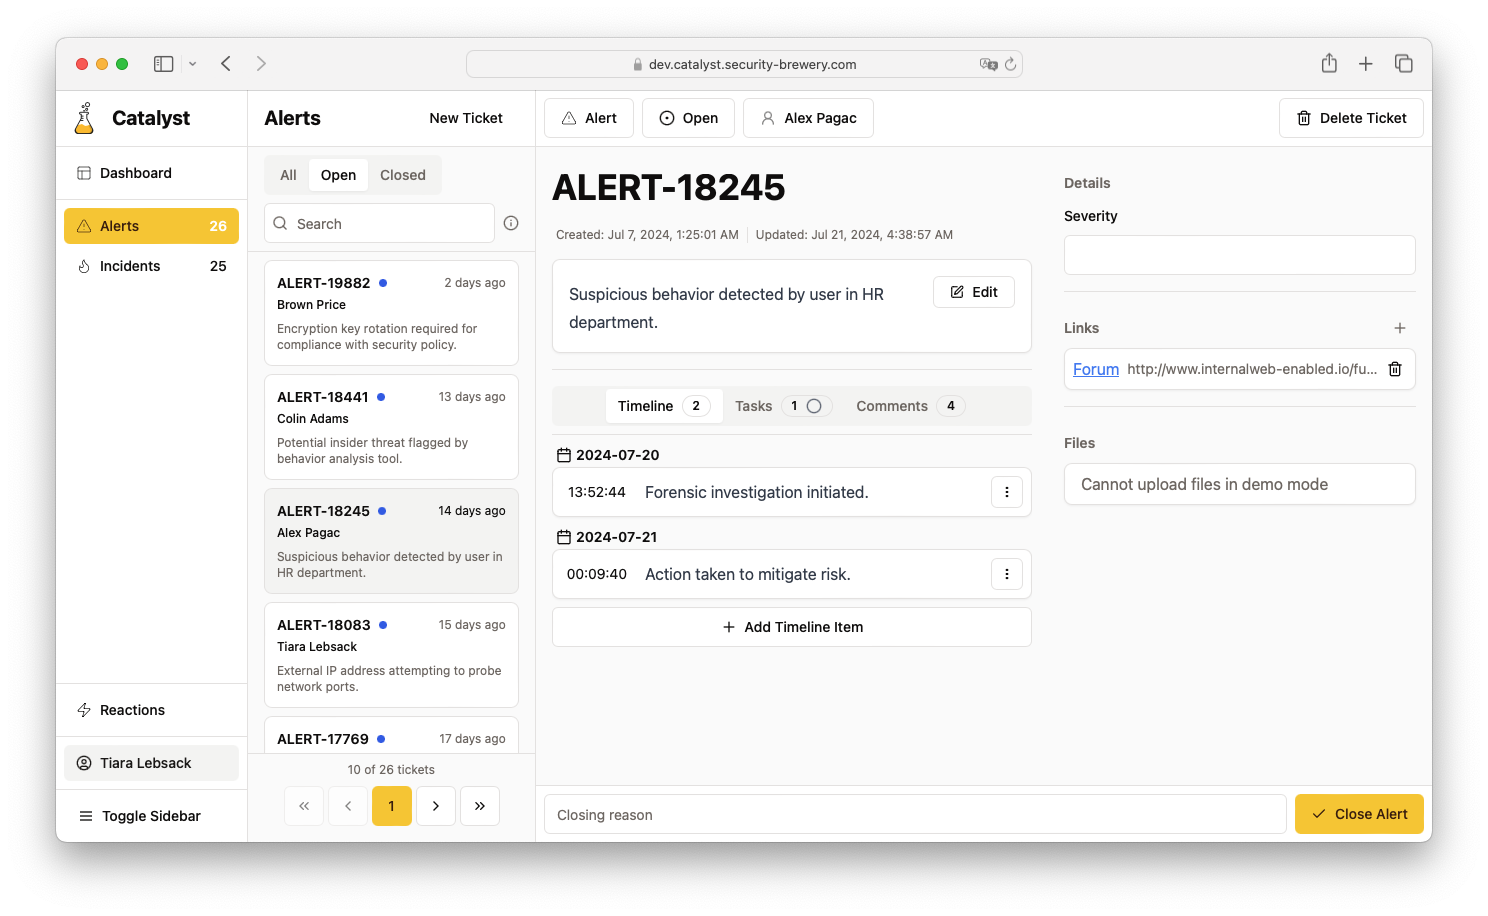
Task: Go to next page of tickets
Action: pyautogui.click(x=435, y=806)
